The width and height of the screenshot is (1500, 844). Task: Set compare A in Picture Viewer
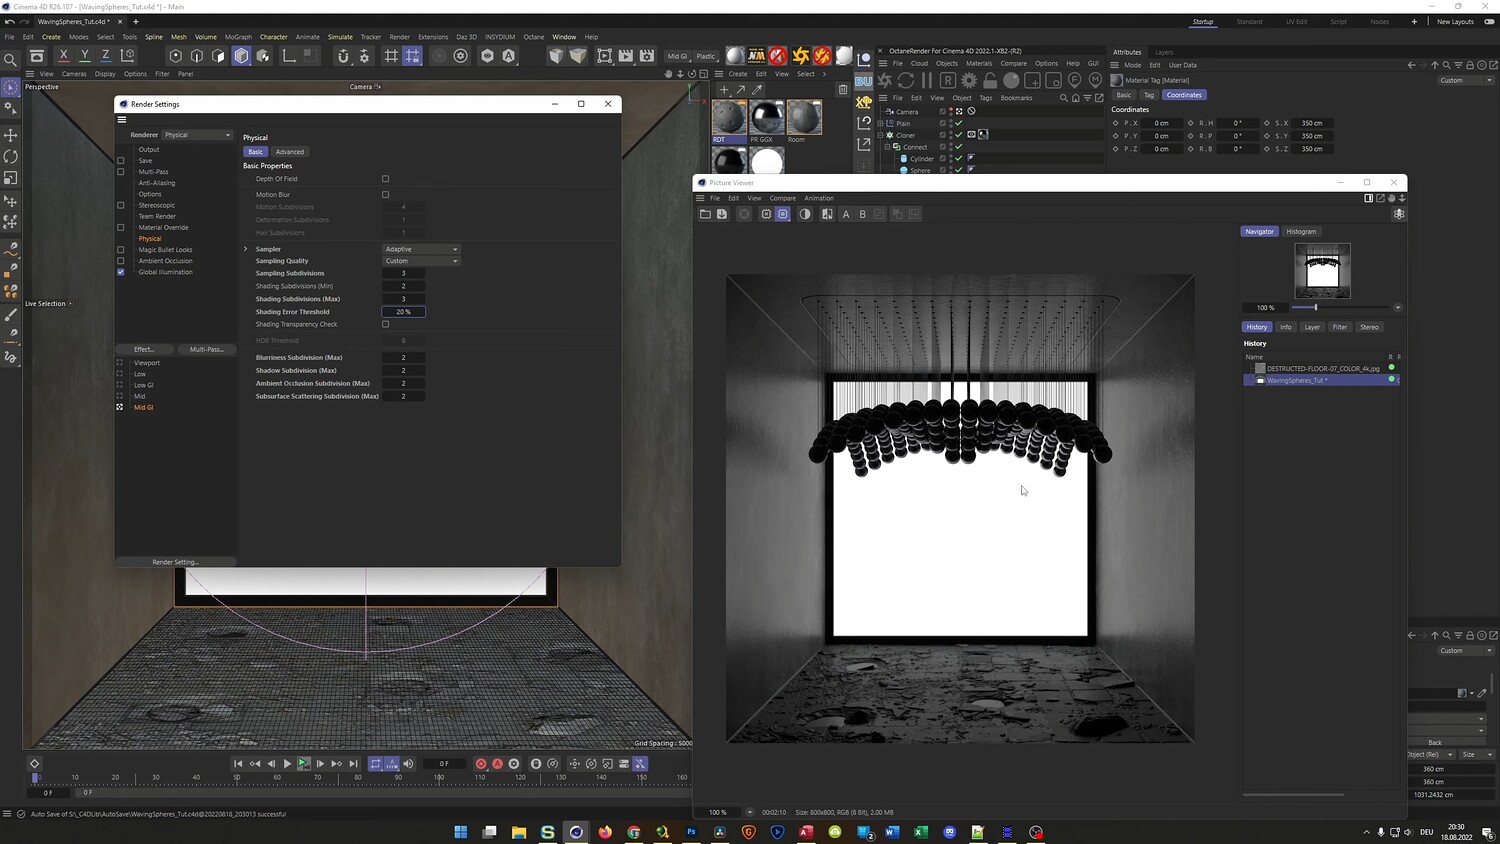(846, 214)
